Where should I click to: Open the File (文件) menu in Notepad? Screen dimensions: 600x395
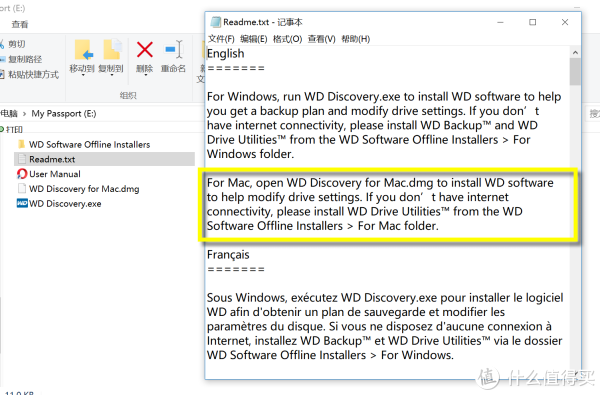coord(221,39)
